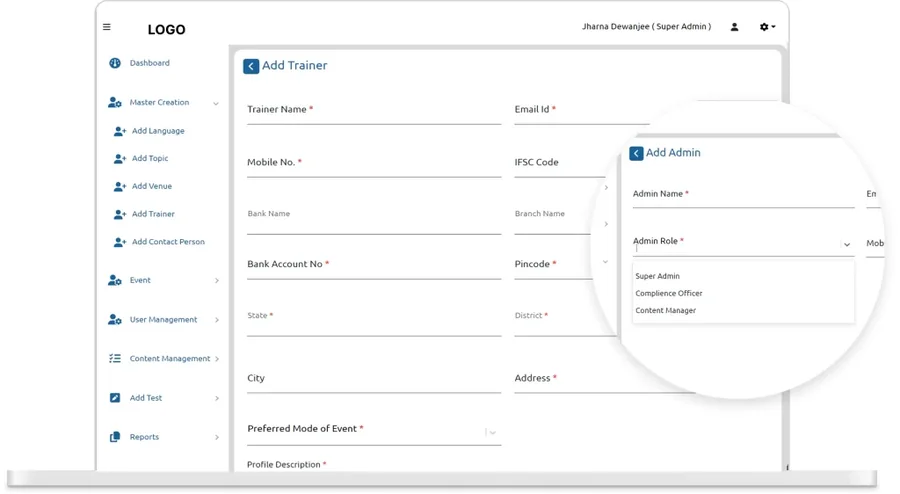The height and width of the screenshot is (494, 900).
Task: Click the Add Venue person icon
Action: click(119, 186)
